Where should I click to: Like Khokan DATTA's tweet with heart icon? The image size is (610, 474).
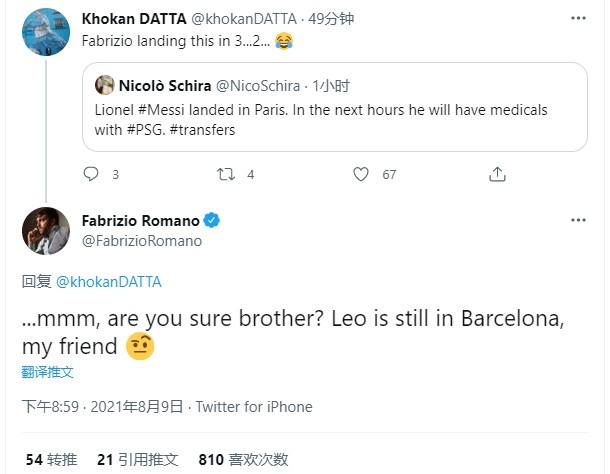pos(362,174)
